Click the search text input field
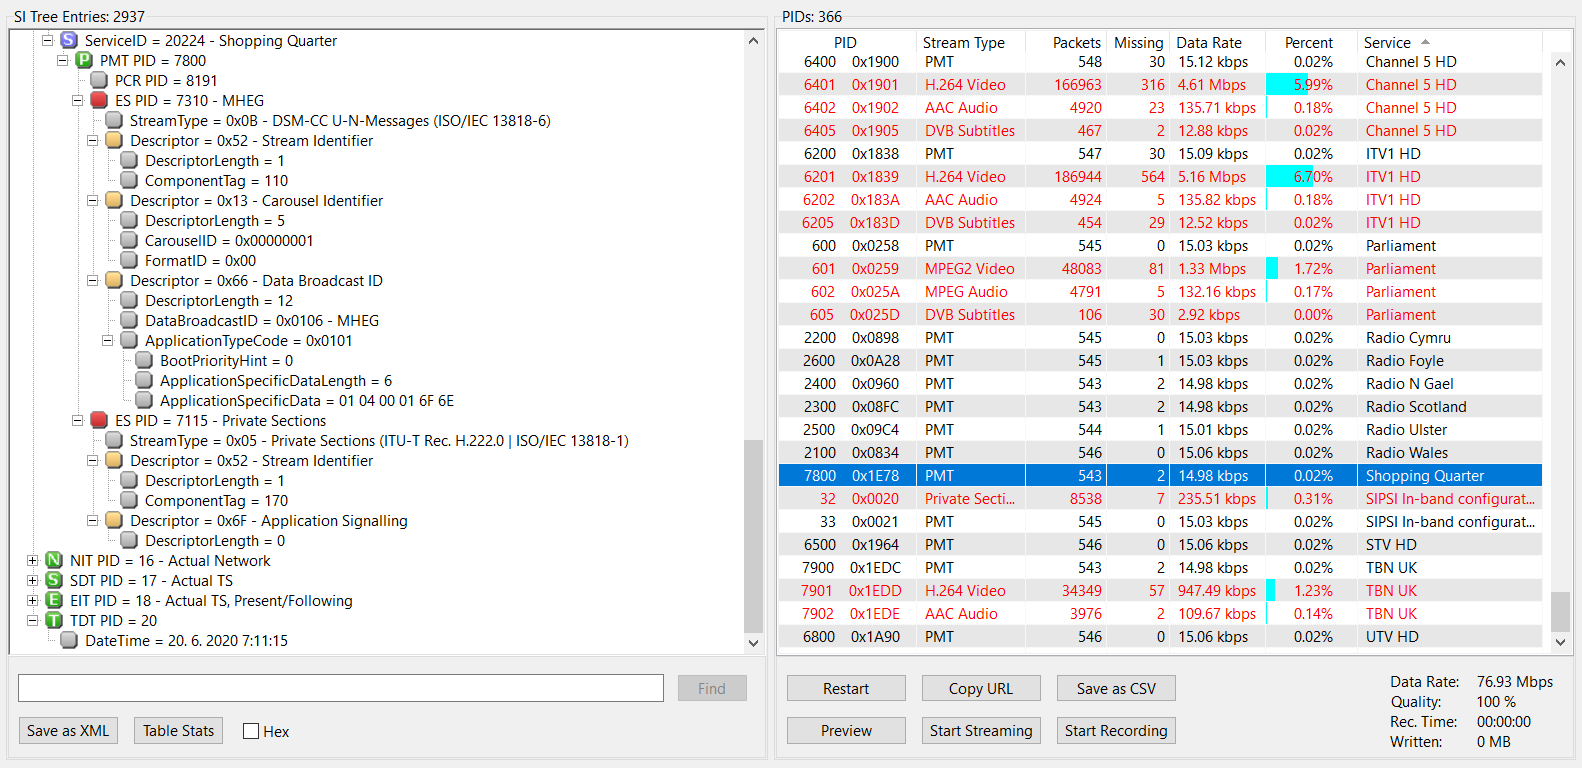The height and width of the screenshot is (768, 1582). coord(341,688)
